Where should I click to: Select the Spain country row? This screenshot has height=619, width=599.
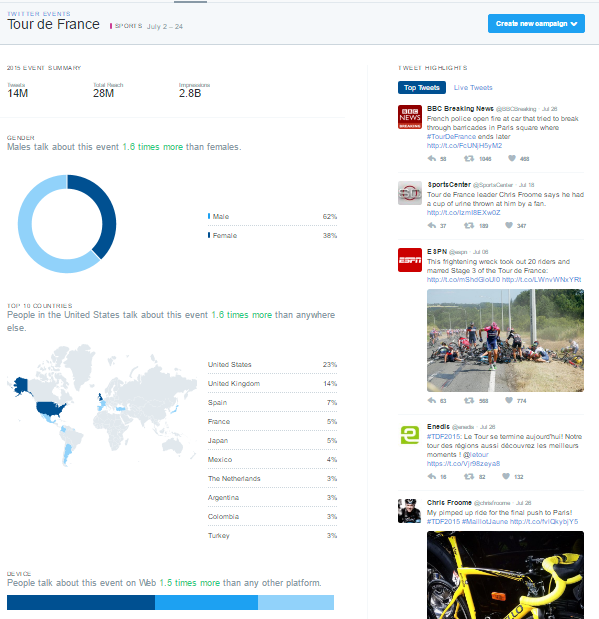pyautogui.click(x=272, y=402)
